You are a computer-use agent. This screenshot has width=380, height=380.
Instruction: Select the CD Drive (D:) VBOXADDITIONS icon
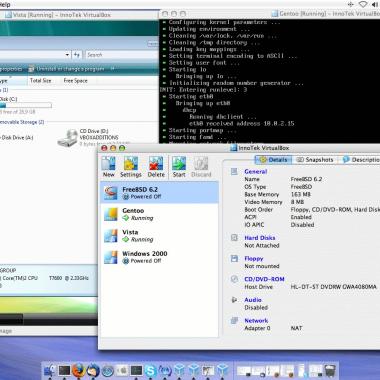68,138
